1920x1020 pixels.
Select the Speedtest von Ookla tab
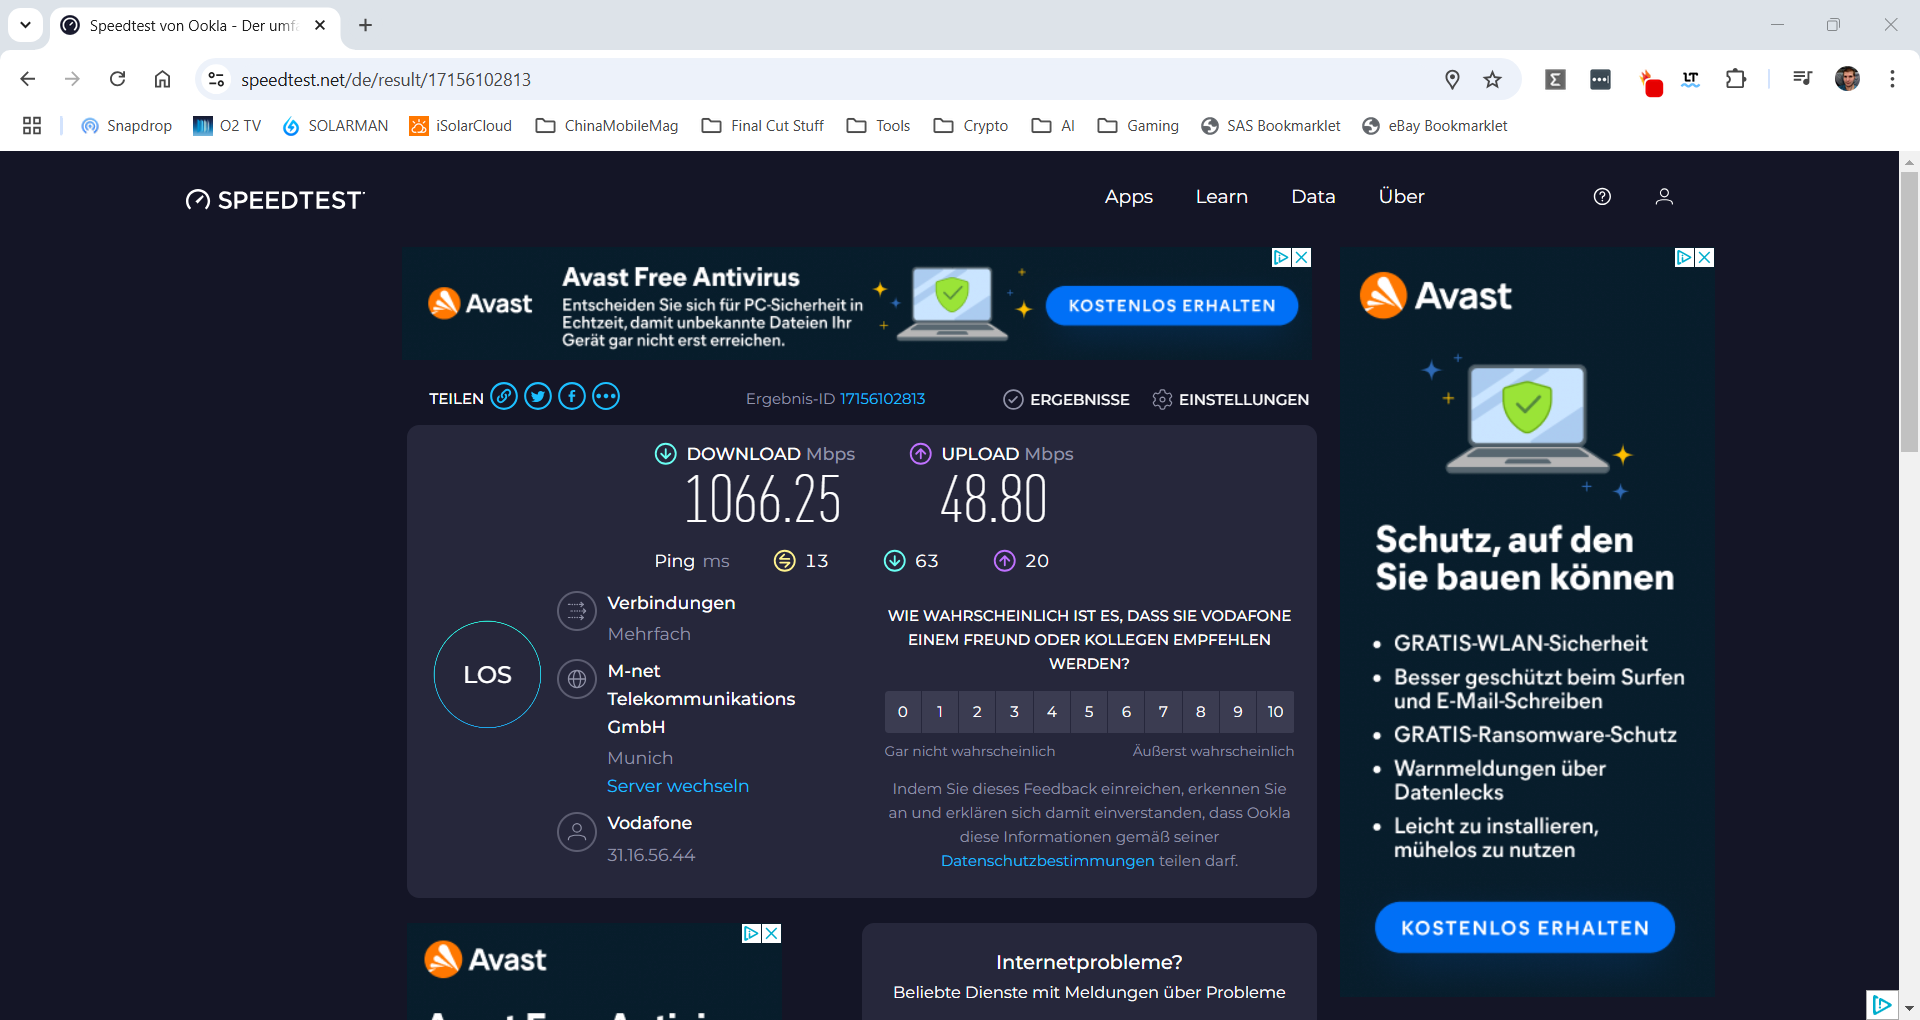(195, 25)
